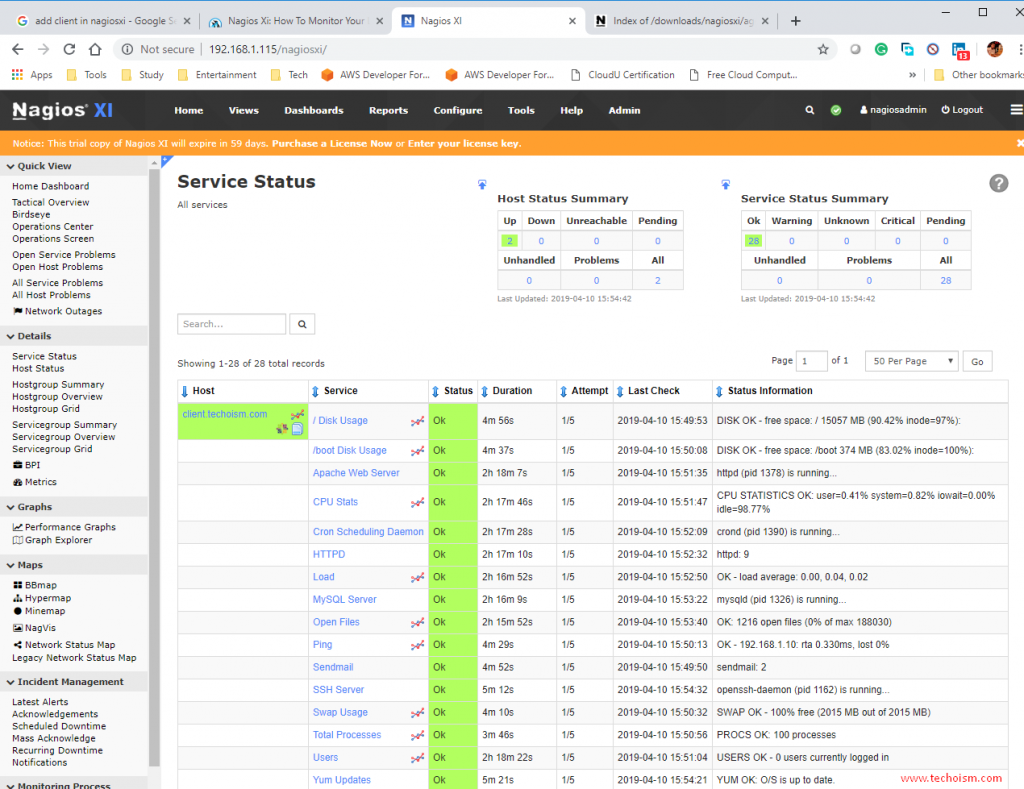Open the Reports menu

click(388, 110)
